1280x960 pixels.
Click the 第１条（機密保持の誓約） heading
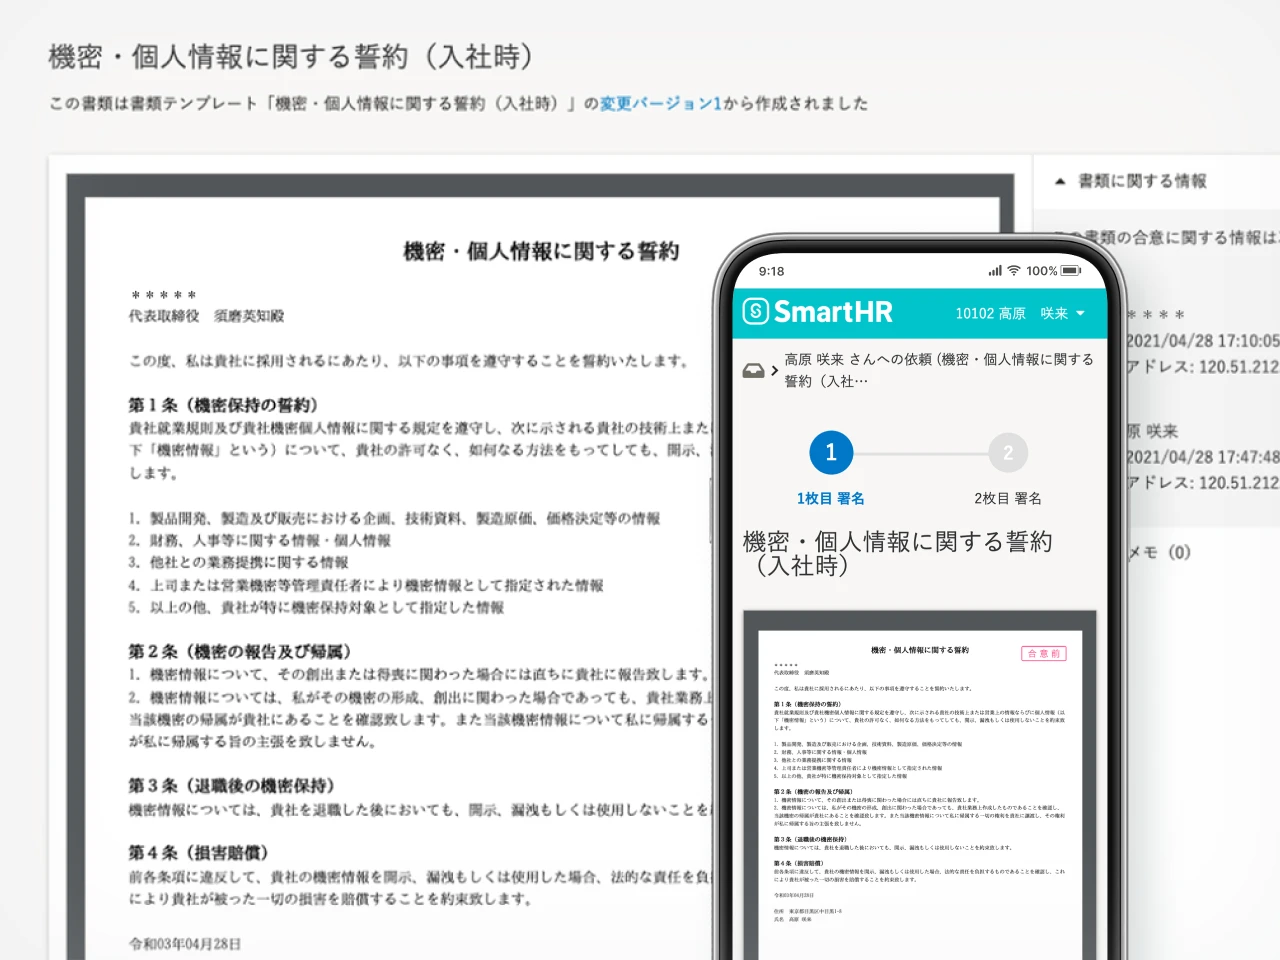pyautogui.click(x=223, y=405)
